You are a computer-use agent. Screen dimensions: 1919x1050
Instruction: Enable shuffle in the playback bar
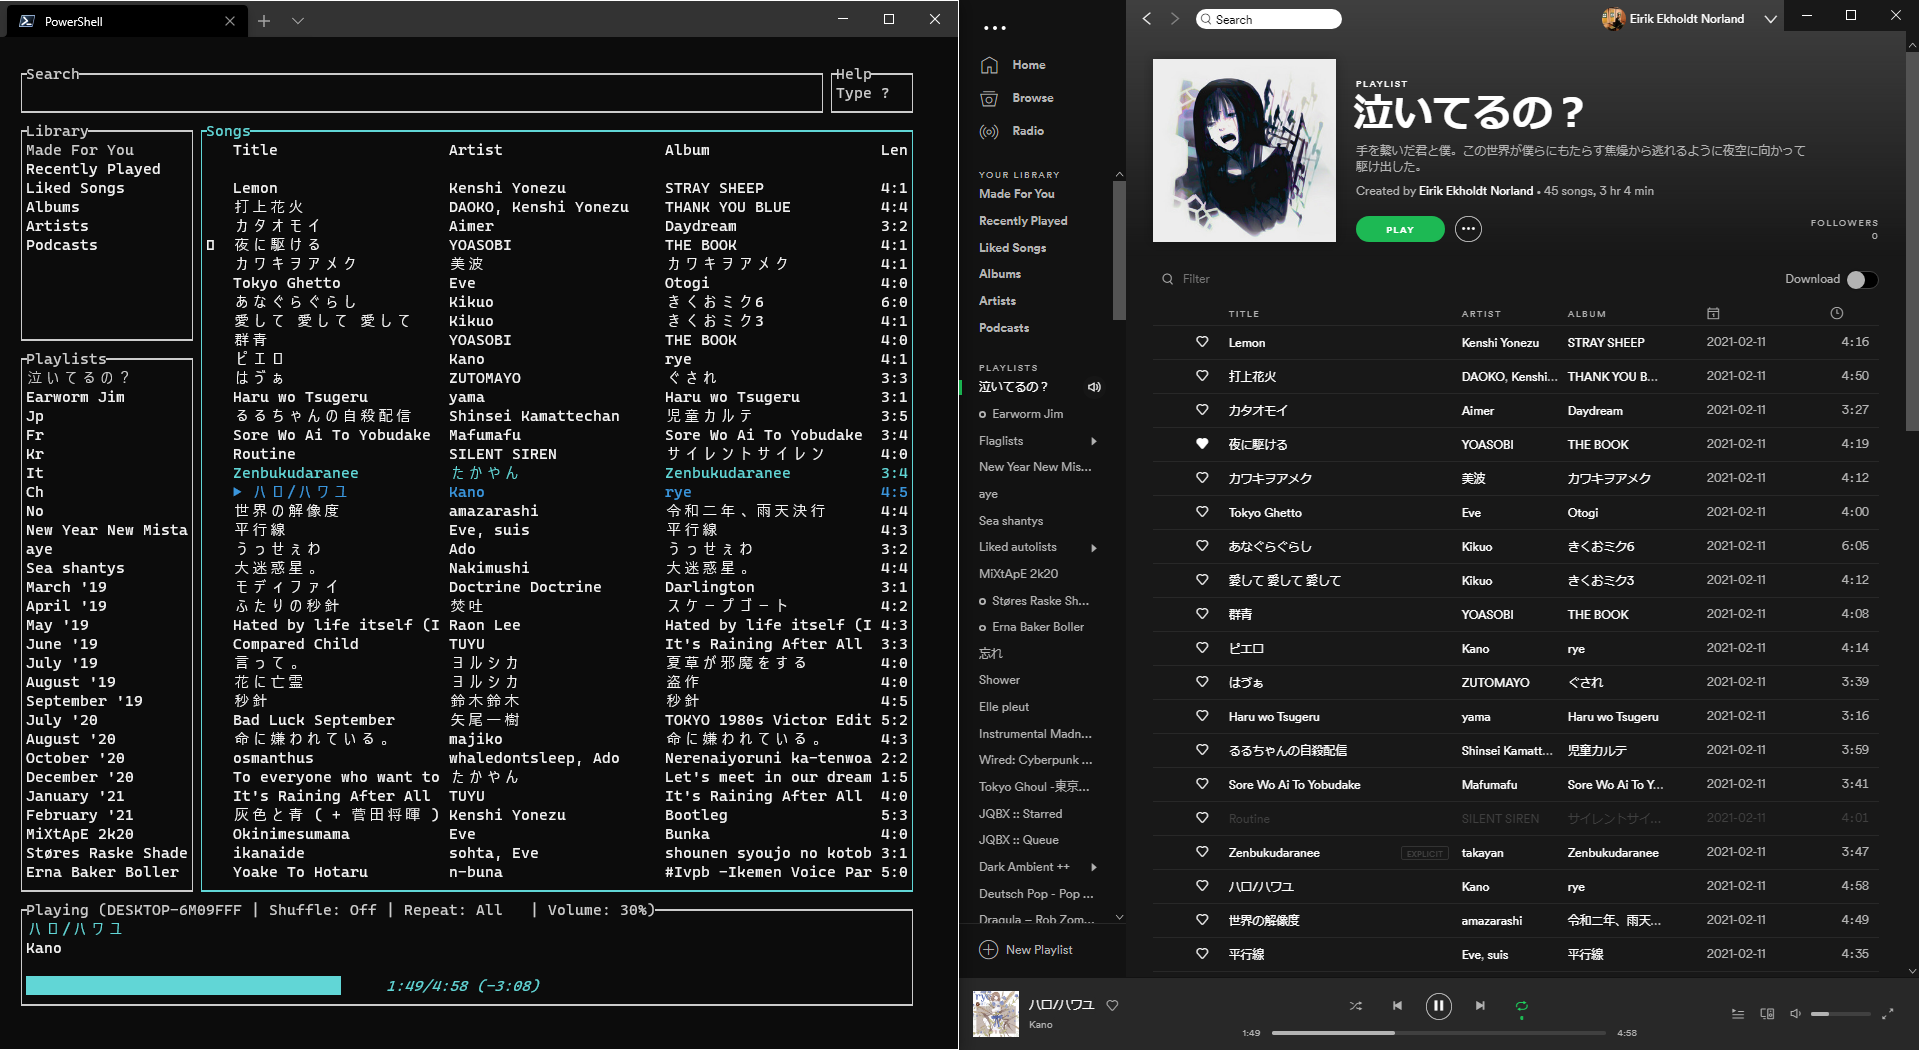(1356, 1006)
